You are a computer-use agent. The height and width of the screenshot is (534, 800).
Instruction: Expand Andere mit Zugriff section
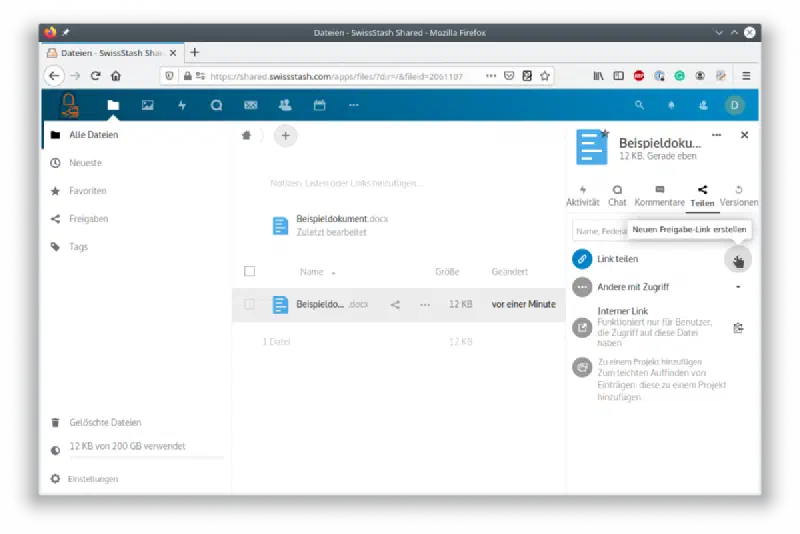738,287
